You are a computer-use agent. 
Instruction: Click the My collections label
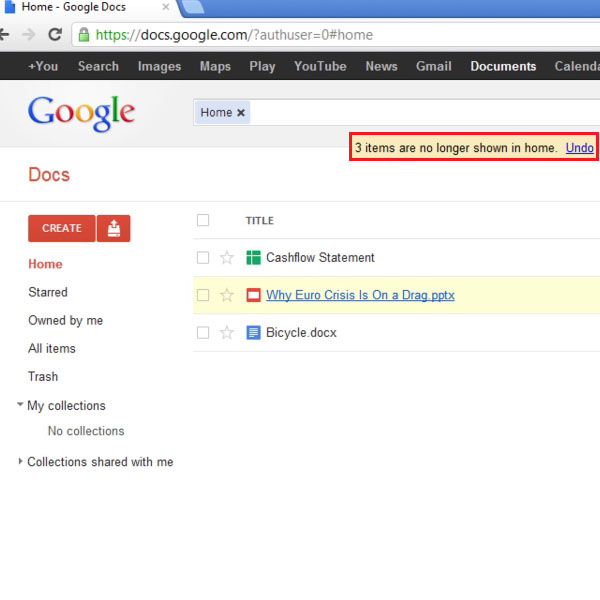coord(66,406)
